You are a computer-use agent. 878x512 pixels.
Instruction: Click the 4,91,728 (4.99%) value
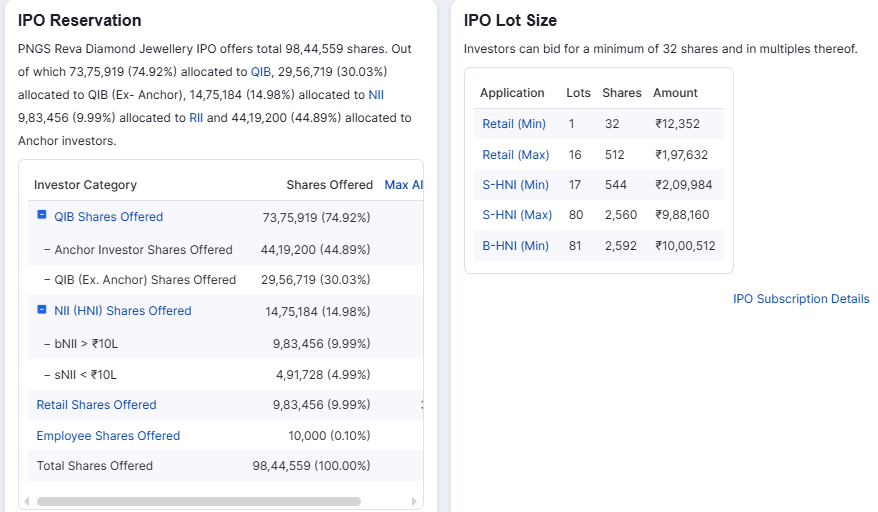pyautogui.click(x=323, y=375)
